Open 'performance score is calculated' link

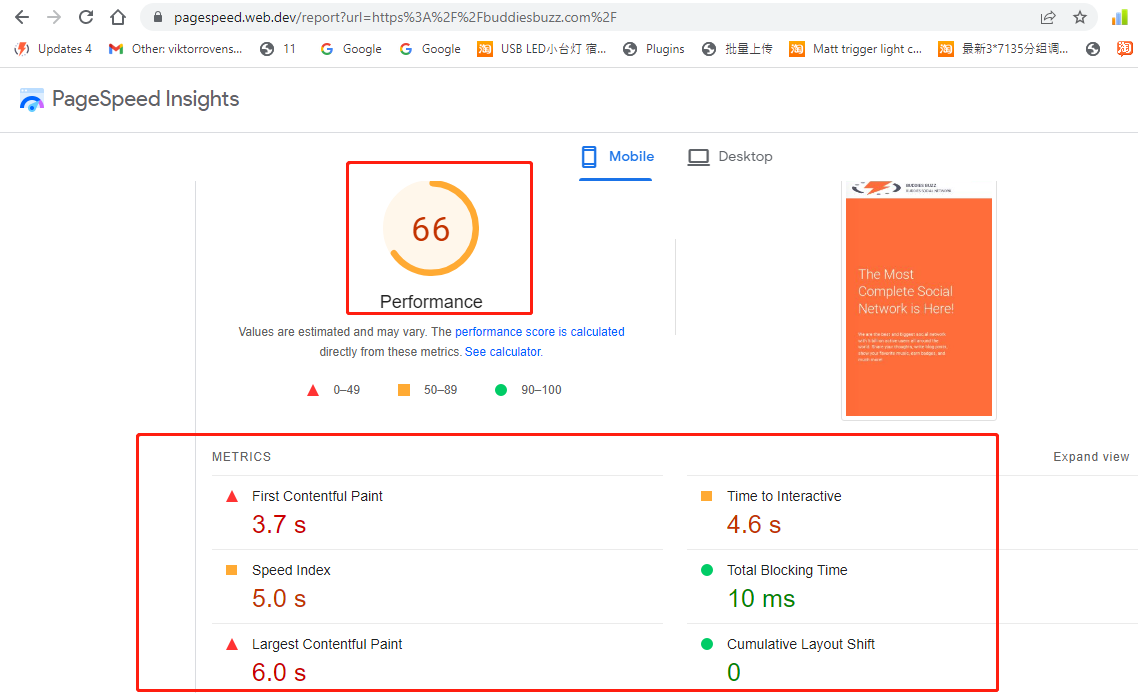pos(539,332)
